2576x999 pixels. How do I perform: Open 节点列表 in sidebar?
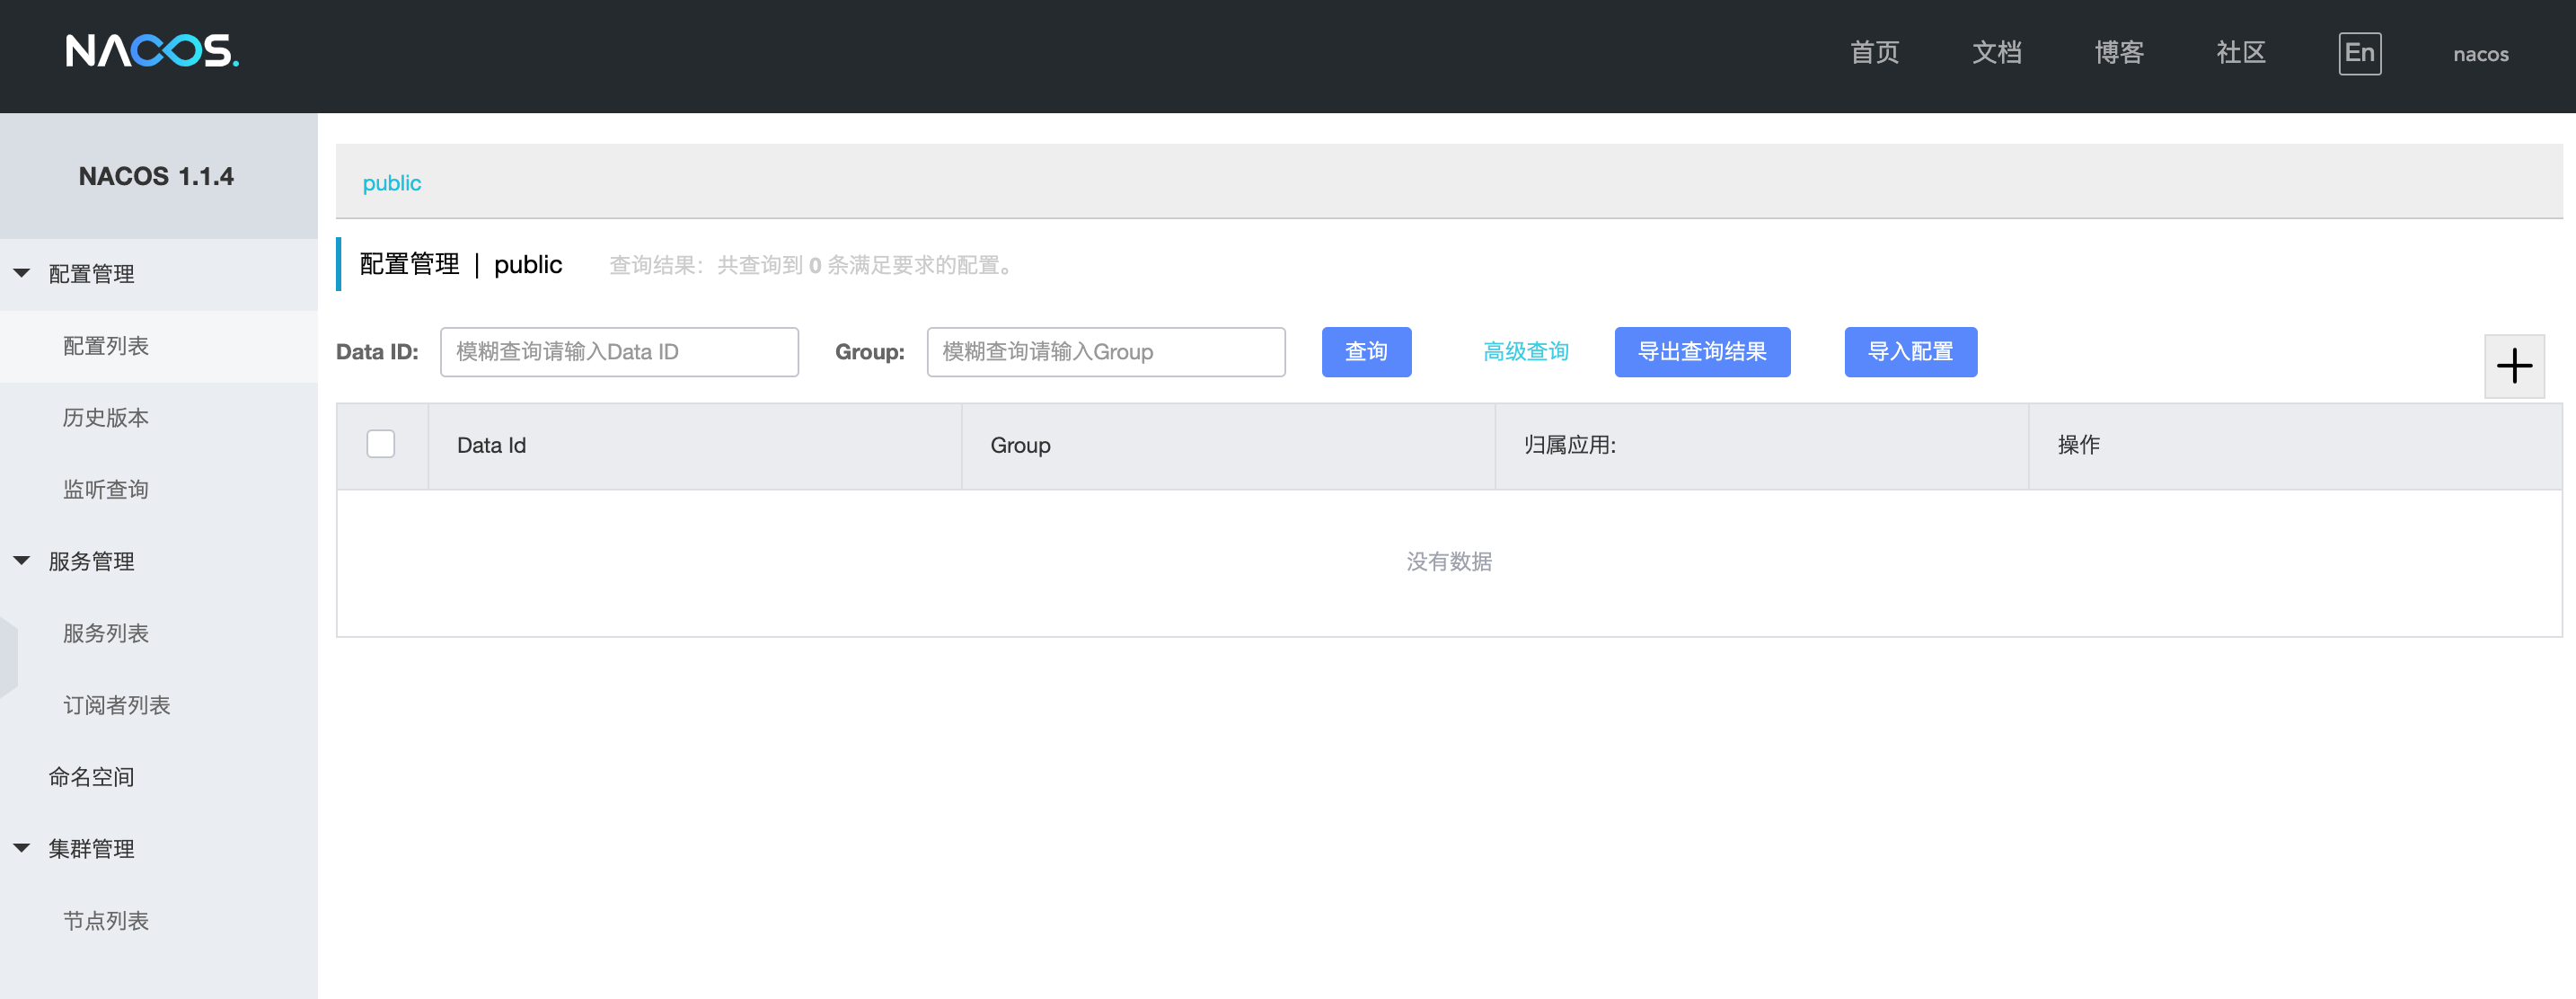[106, 920]
